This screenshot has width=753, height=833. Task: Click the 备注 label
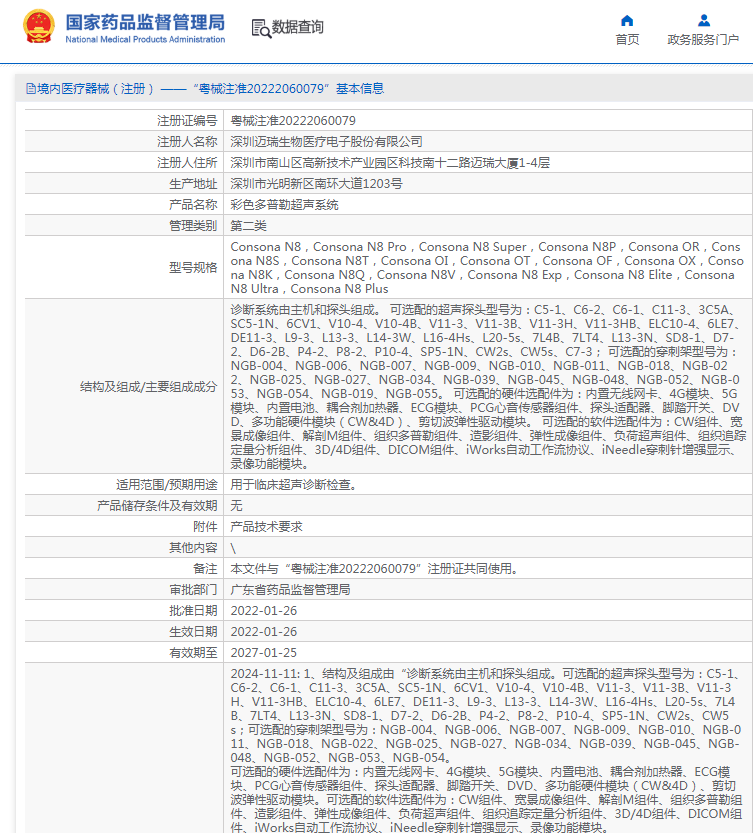(205, 568)
